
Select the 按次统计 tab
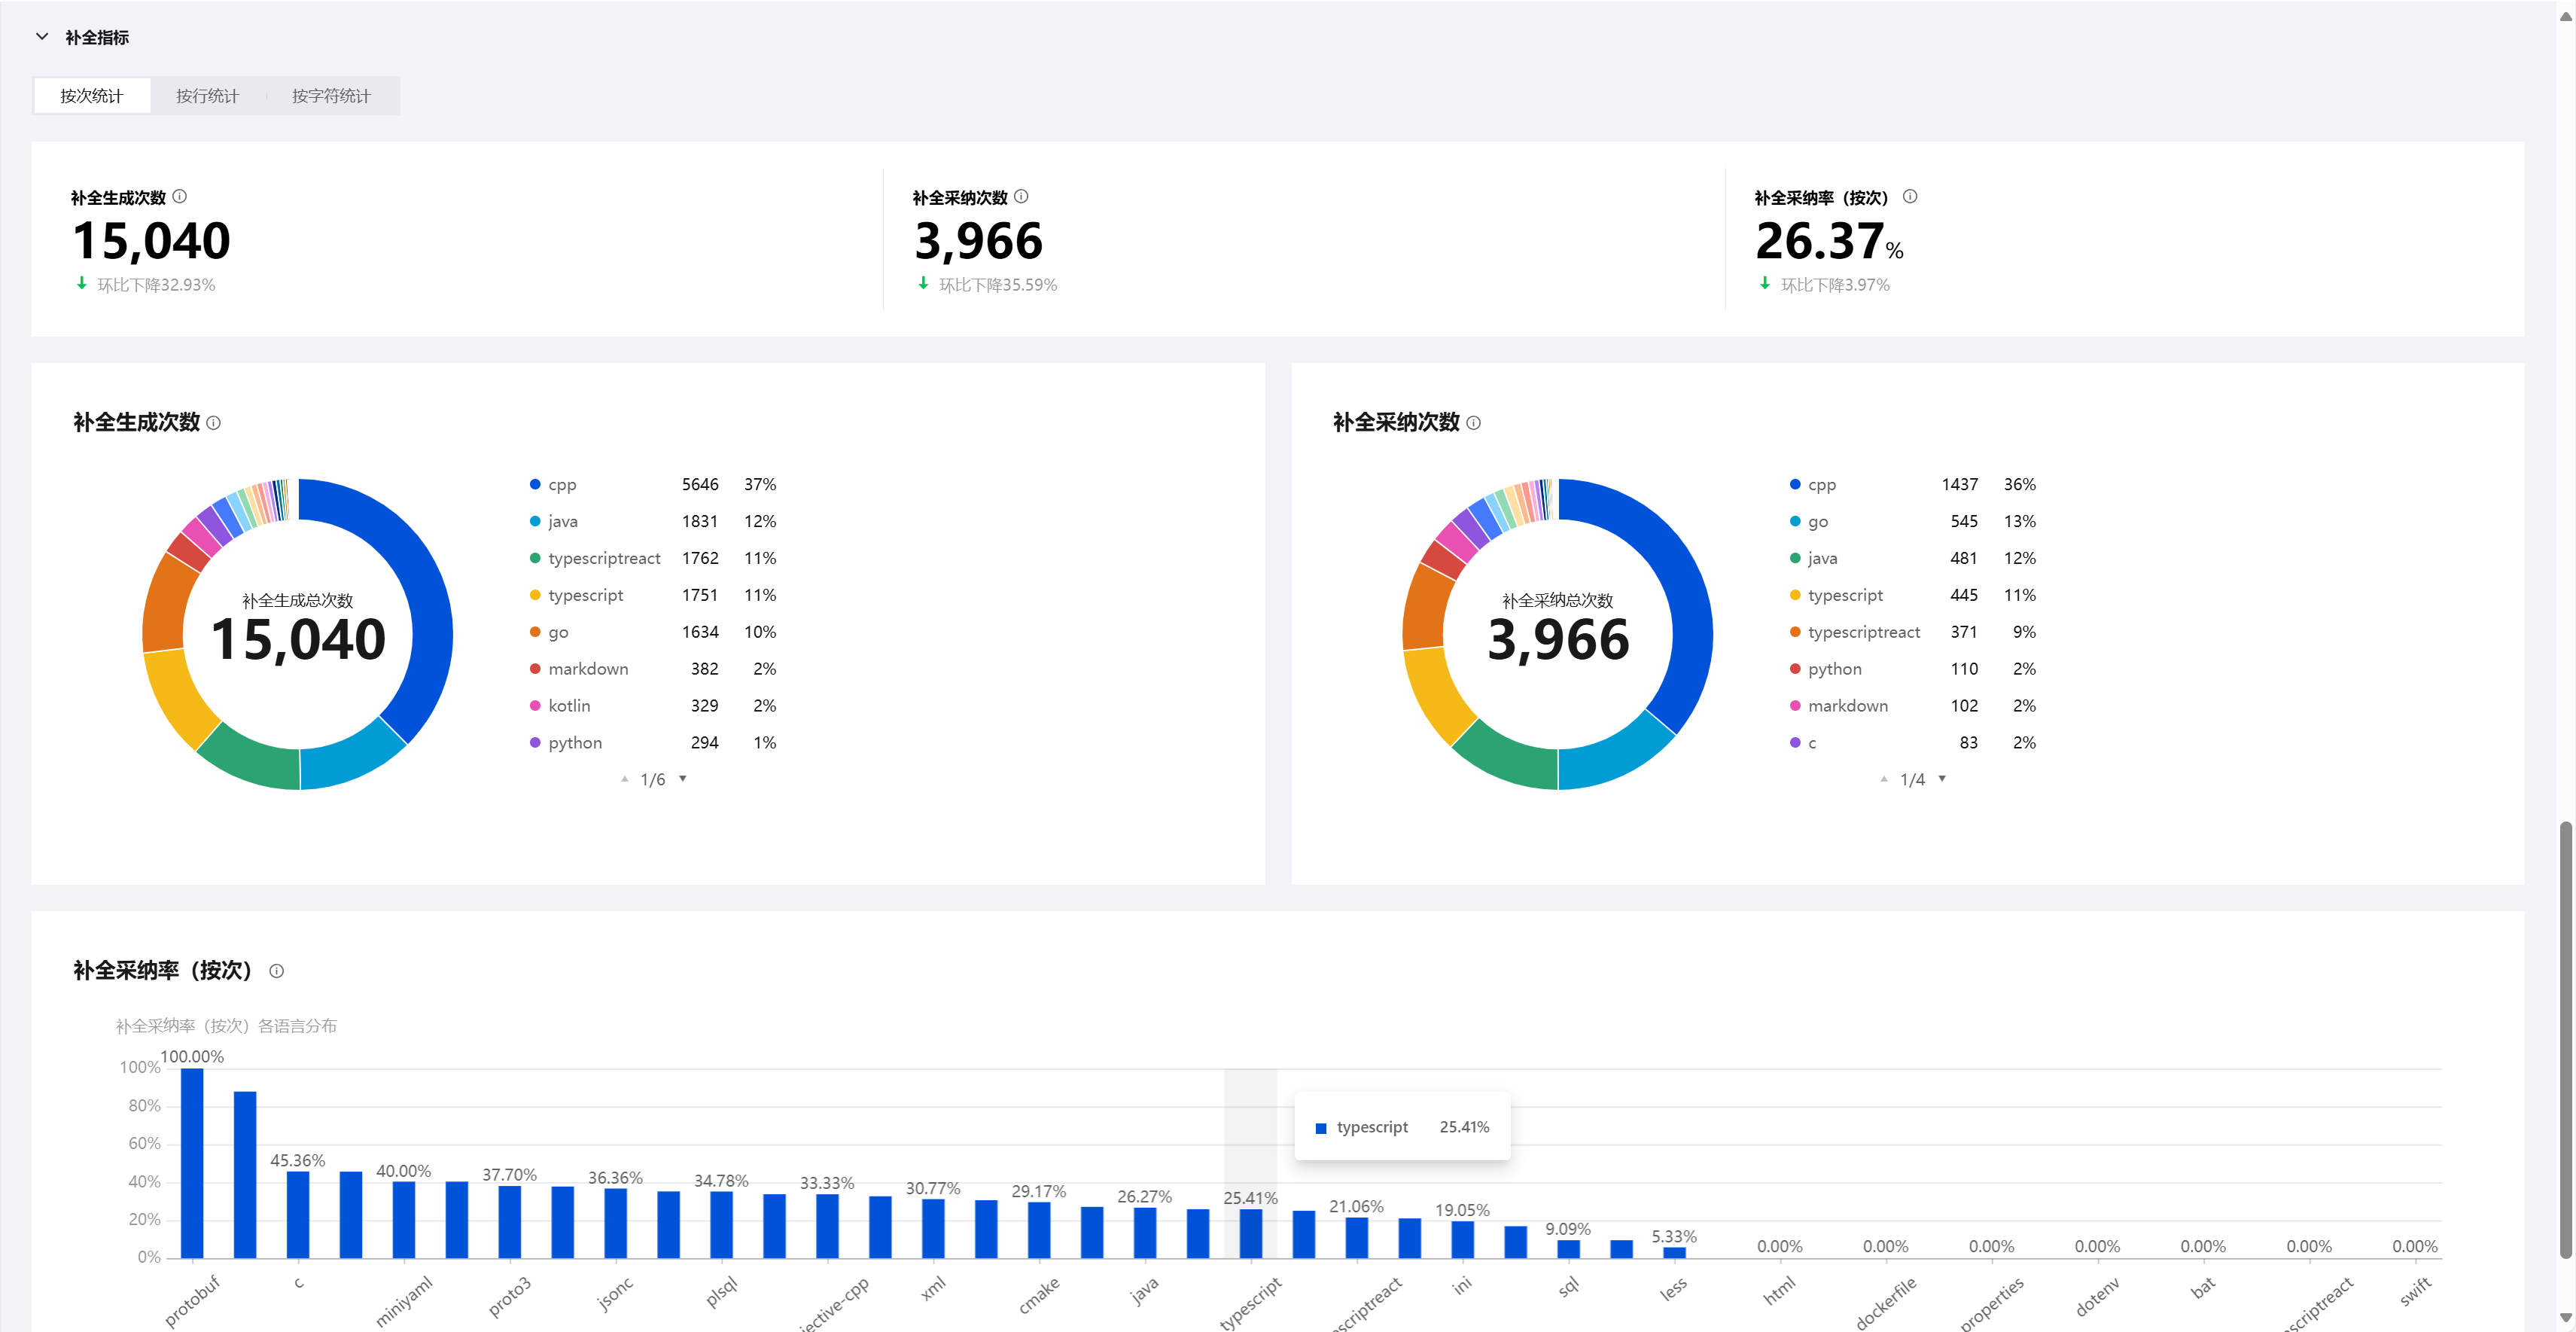click(91, 96)
